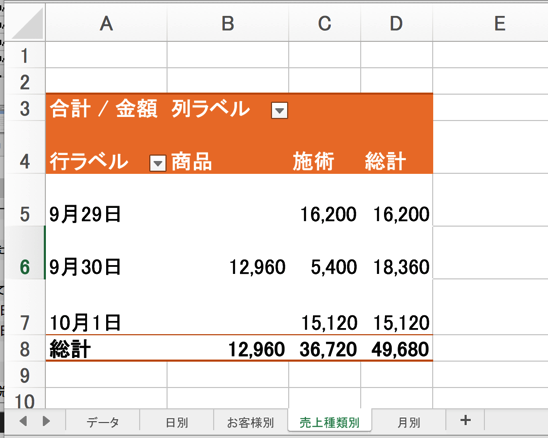The height and width of the screenshot is (438, 548).
Task: Switch to the 日別 sheet tab
Action: coord(176,422)
